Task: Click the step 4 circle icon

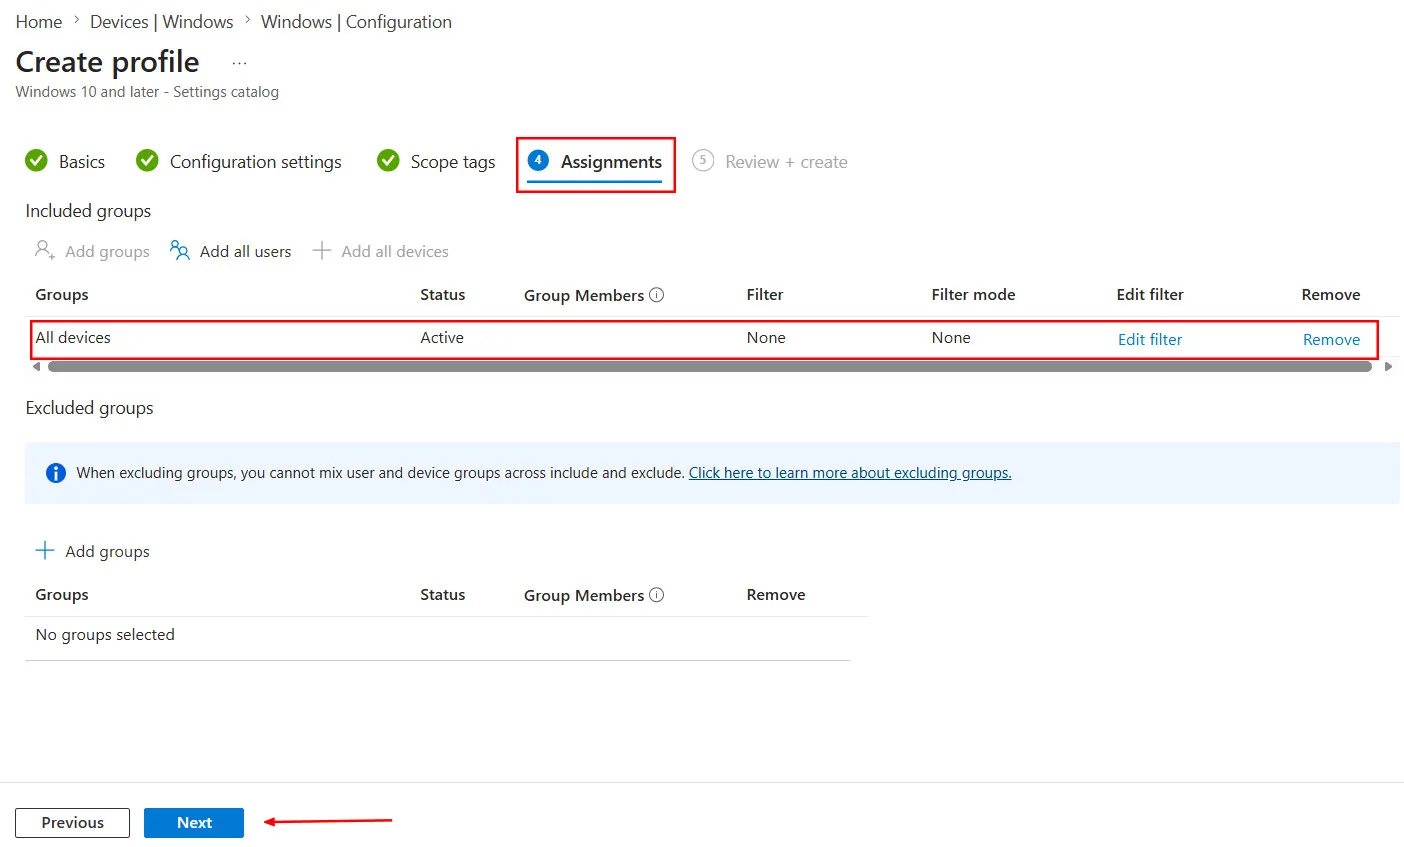Action: coord(538,160)
